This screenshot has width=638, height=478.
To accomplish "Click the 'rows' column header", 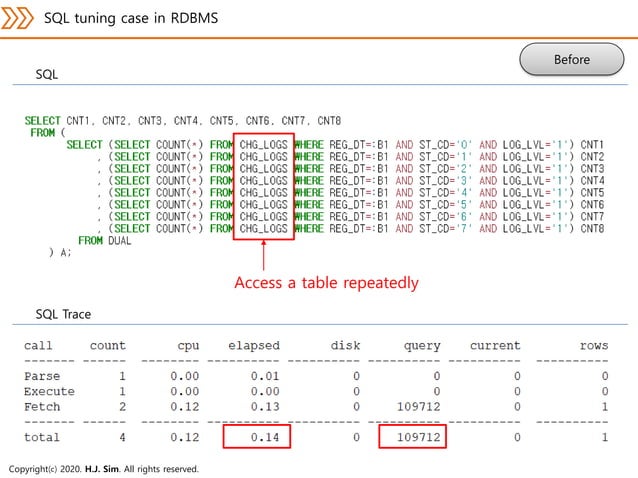I will click(594, 346).
